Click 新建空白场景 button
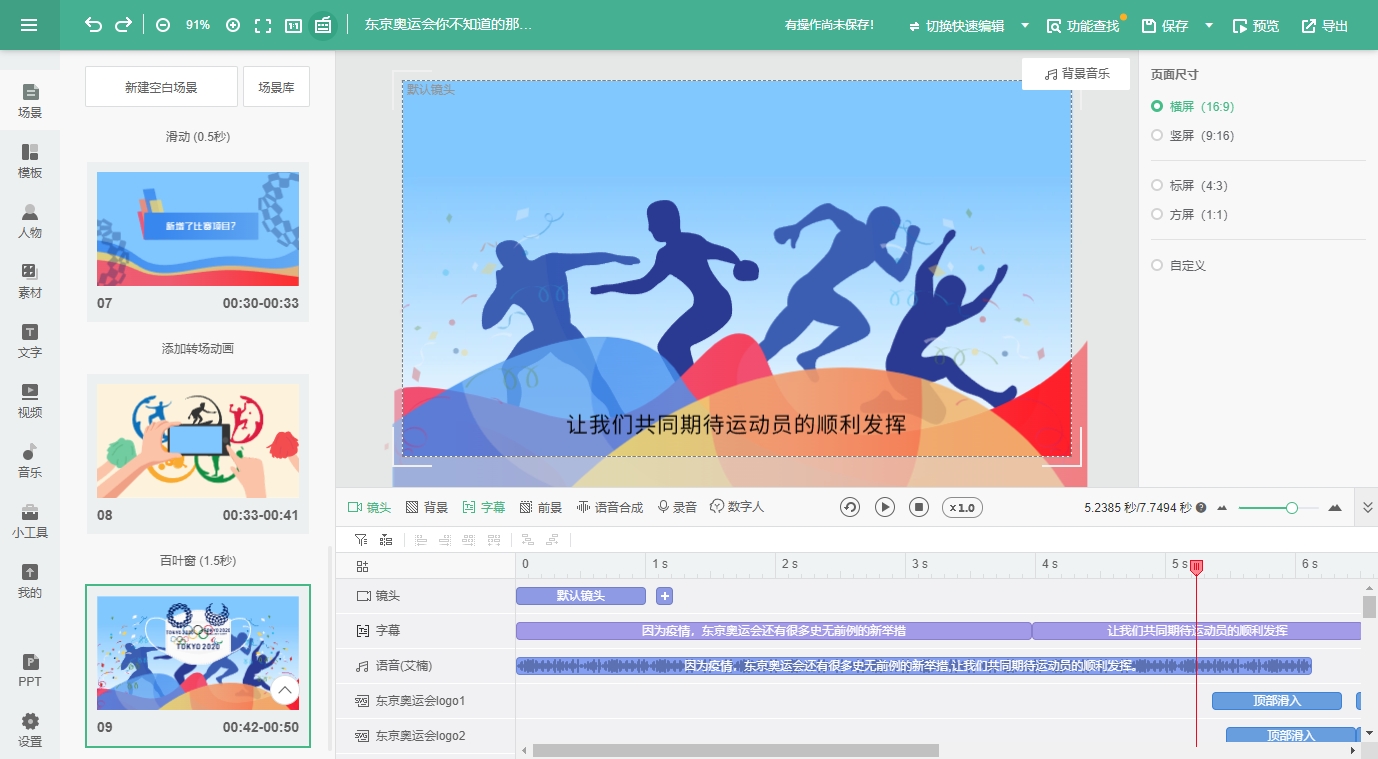1378x759 pixels. 161,87
